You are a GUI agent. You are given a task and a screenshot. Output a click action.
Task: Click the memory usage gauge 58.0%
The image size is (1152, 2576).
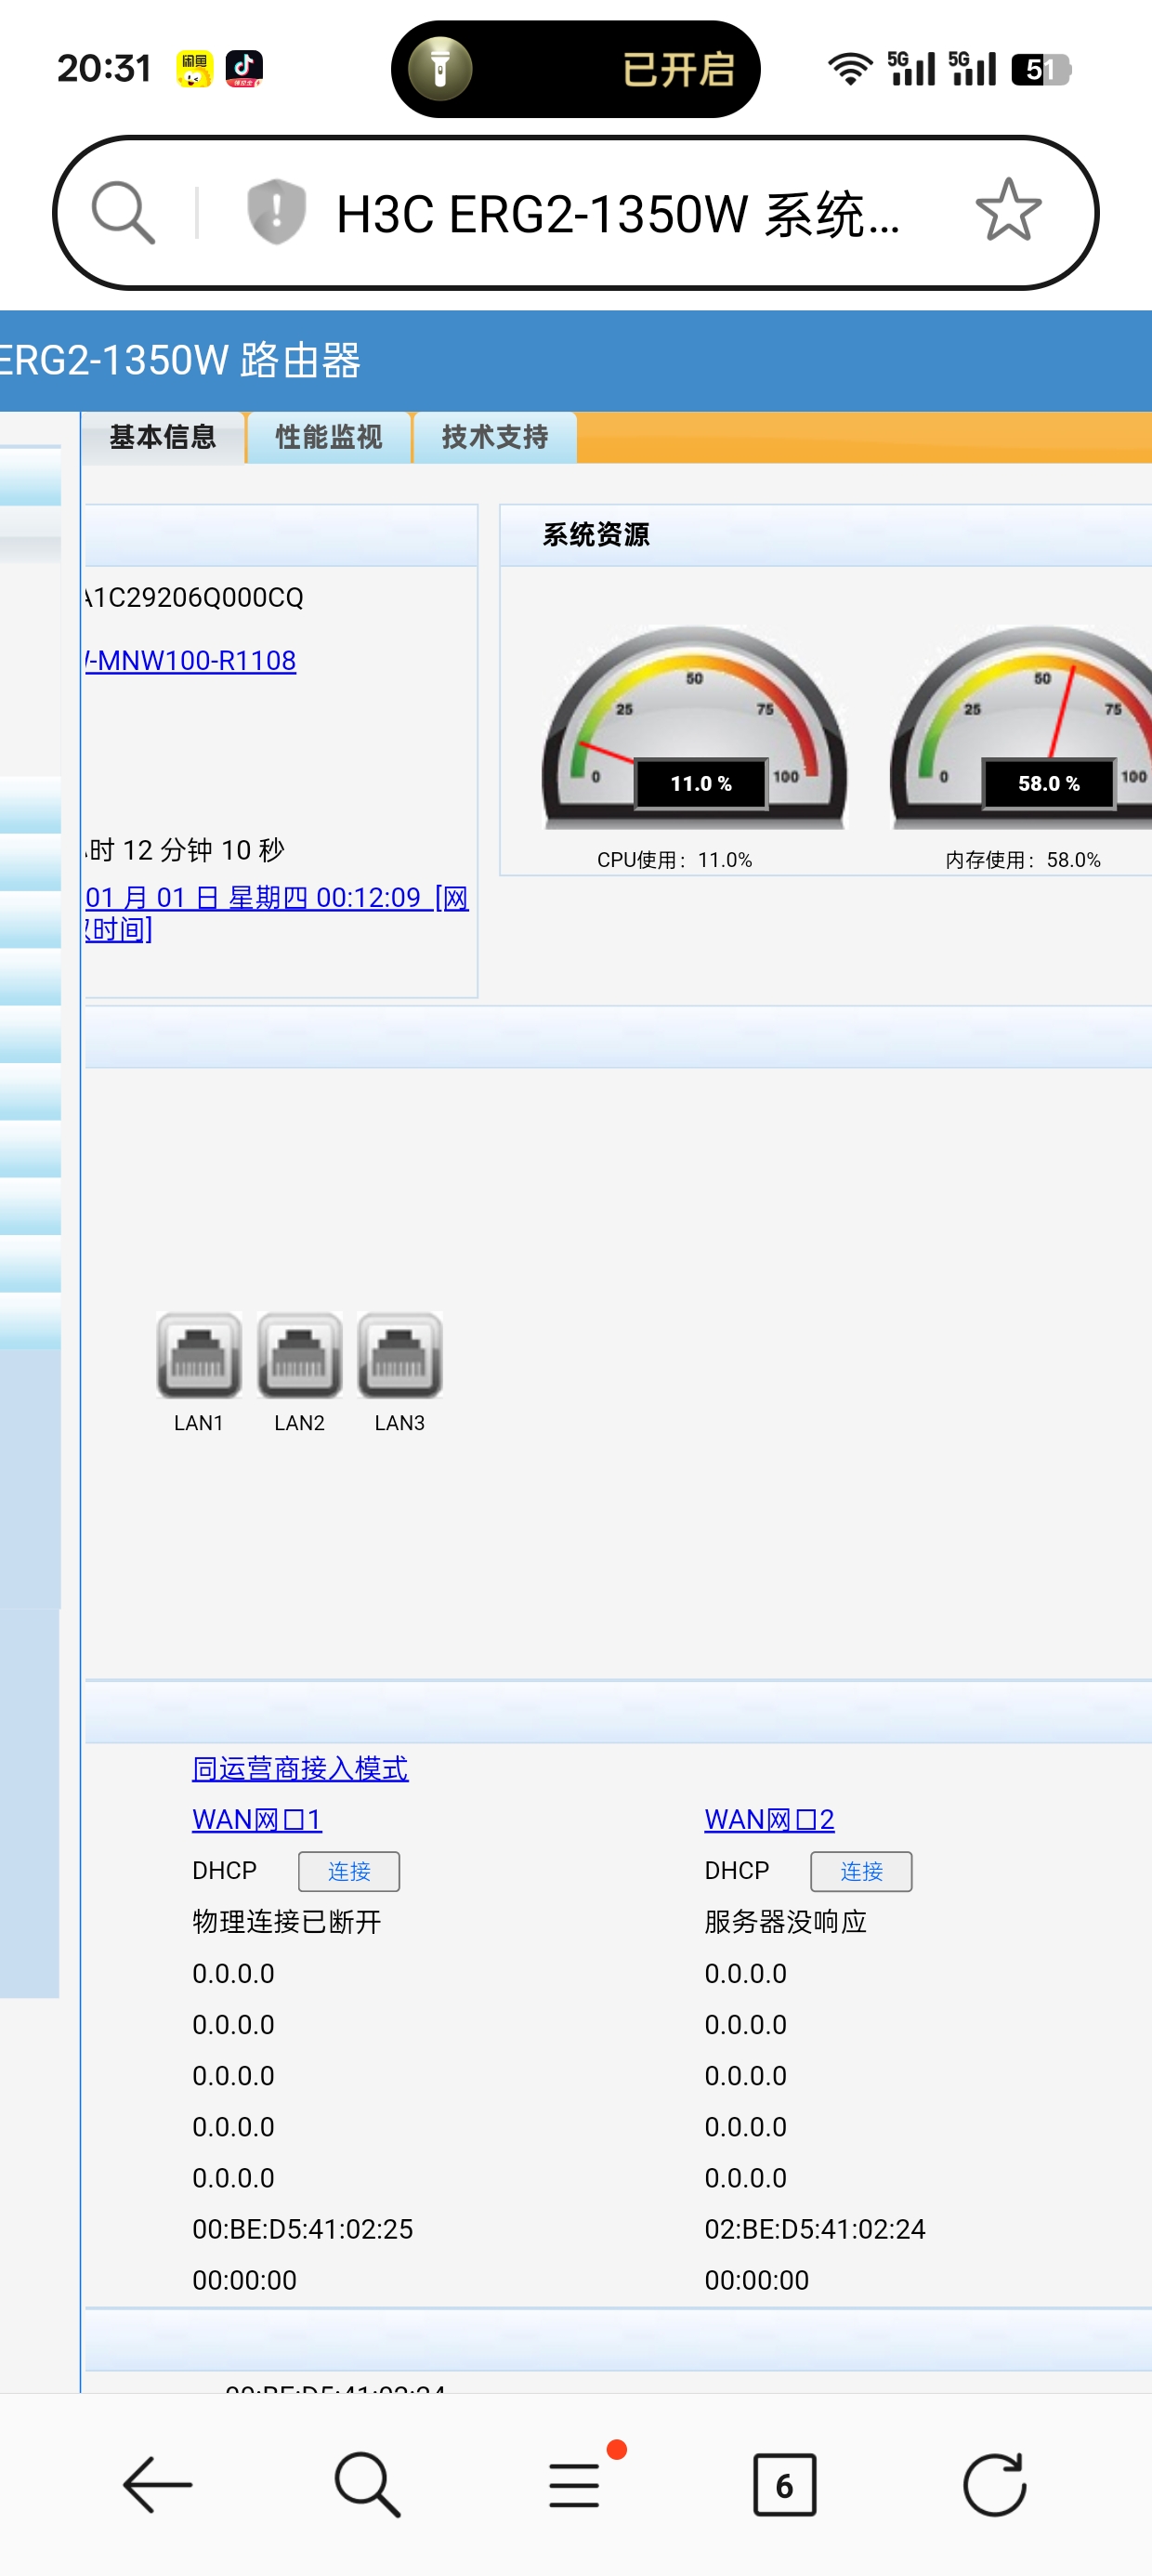(1020, 727)
